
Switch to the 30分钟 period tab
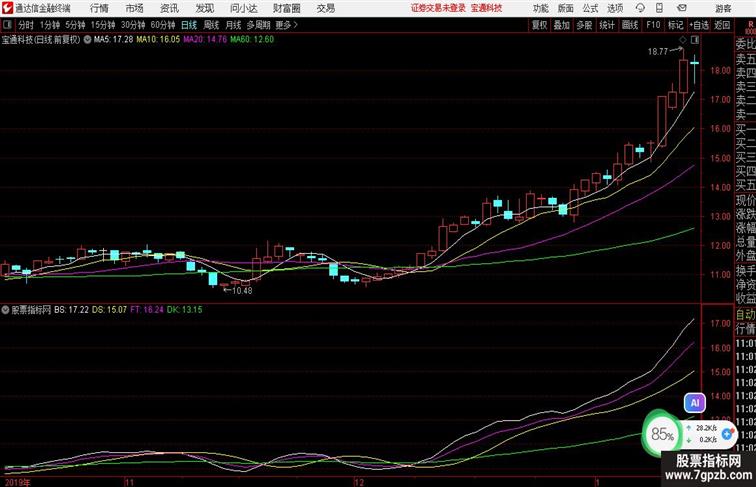[133, 25]
